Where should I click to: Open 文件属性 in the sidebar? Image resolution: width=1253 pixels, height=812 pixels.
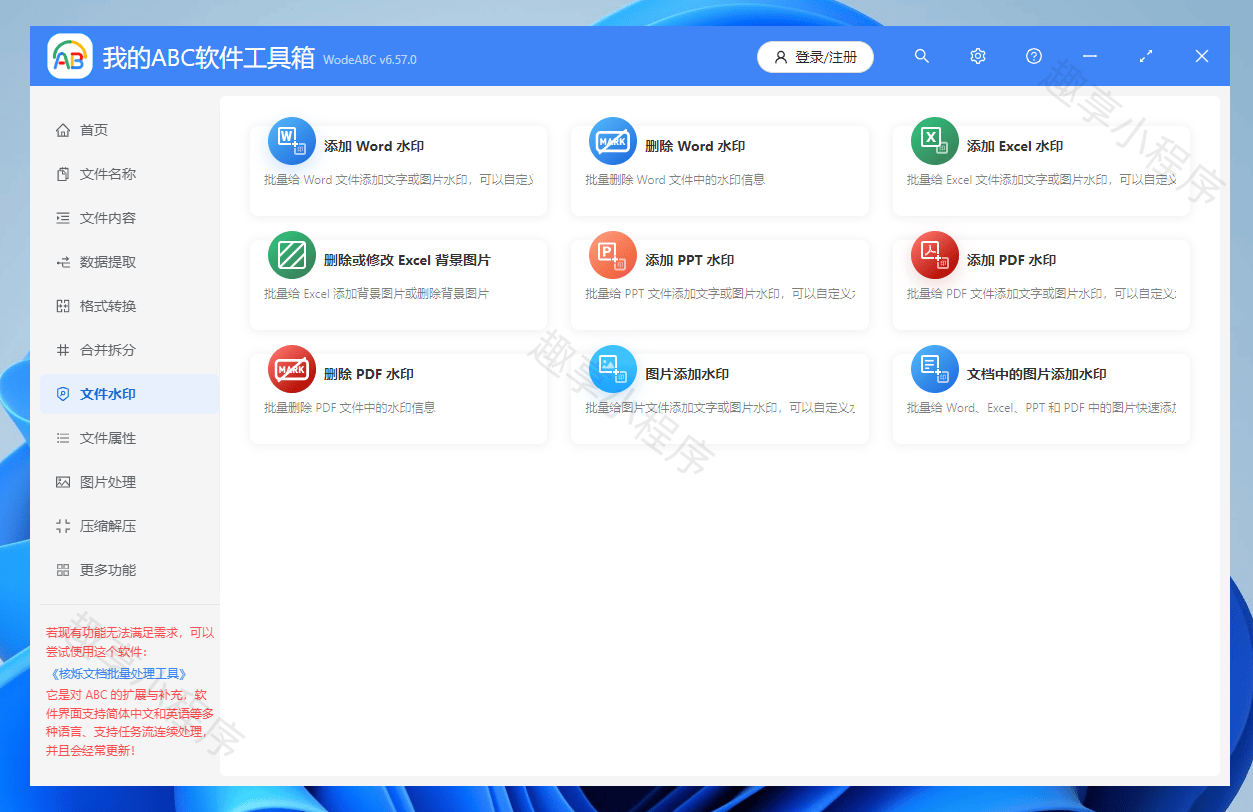click(x=129, y=438)
